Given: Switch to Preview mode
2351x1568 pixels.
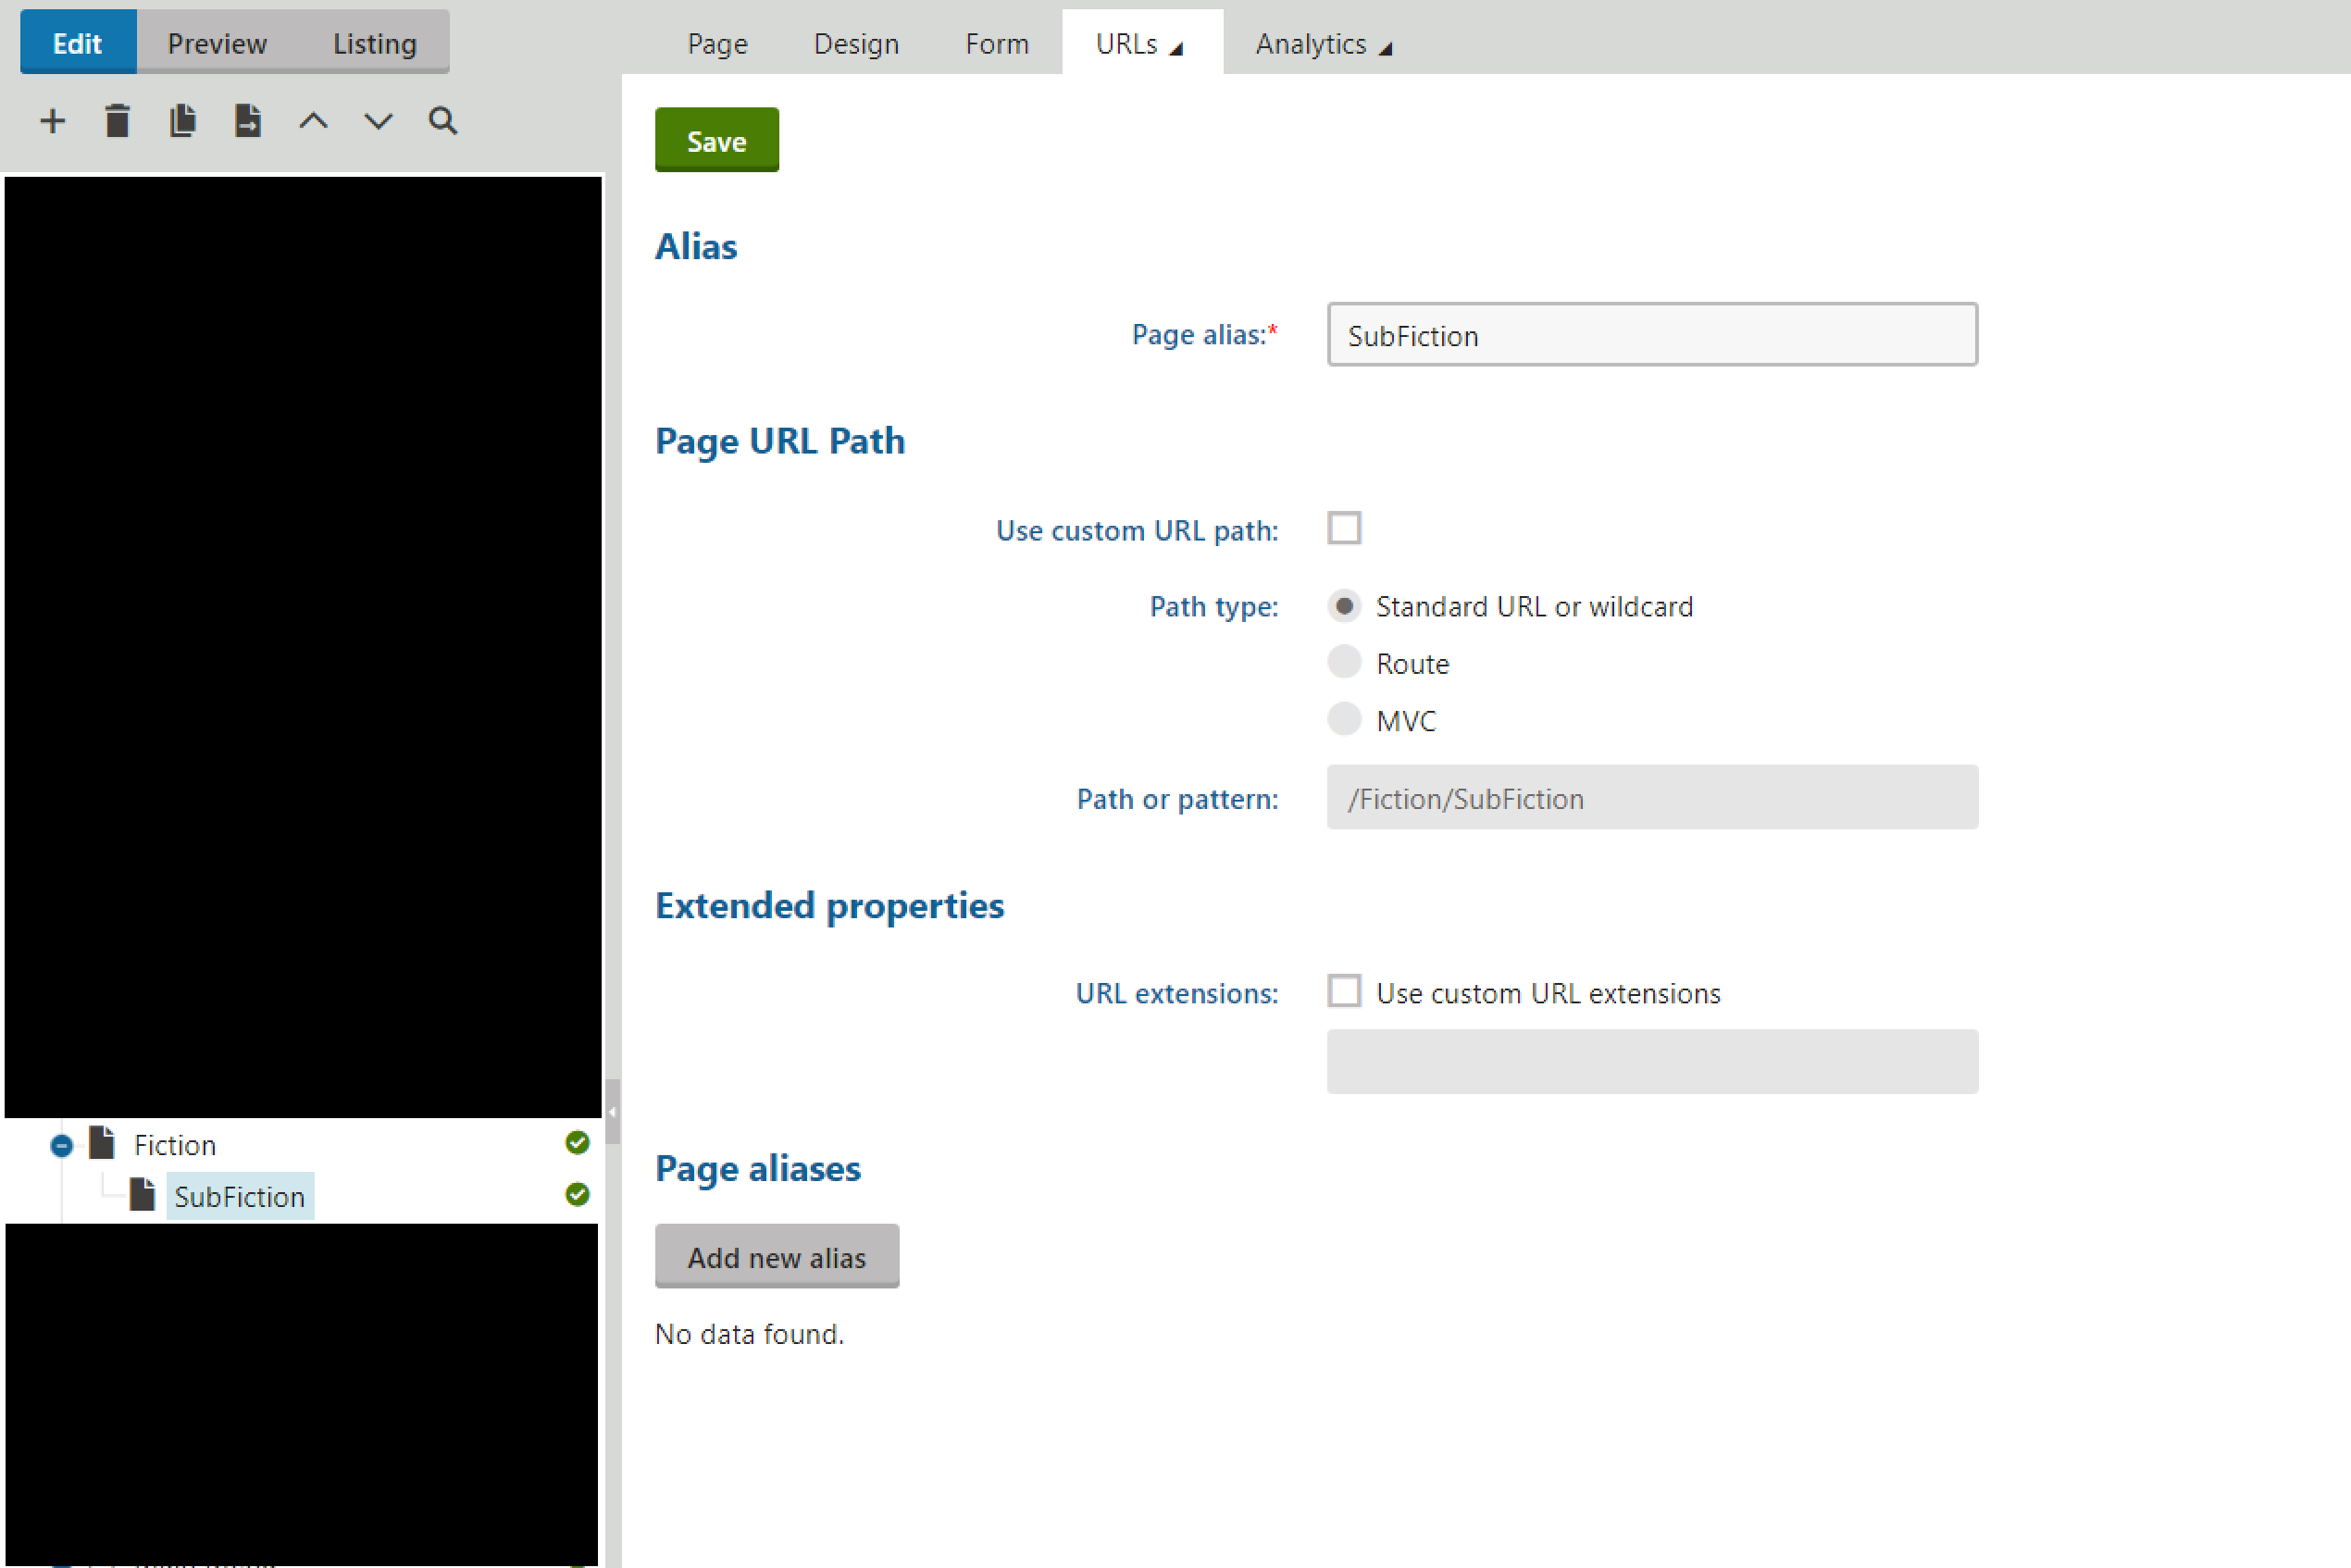Looking at the screenshot, I should click(217, 44).
